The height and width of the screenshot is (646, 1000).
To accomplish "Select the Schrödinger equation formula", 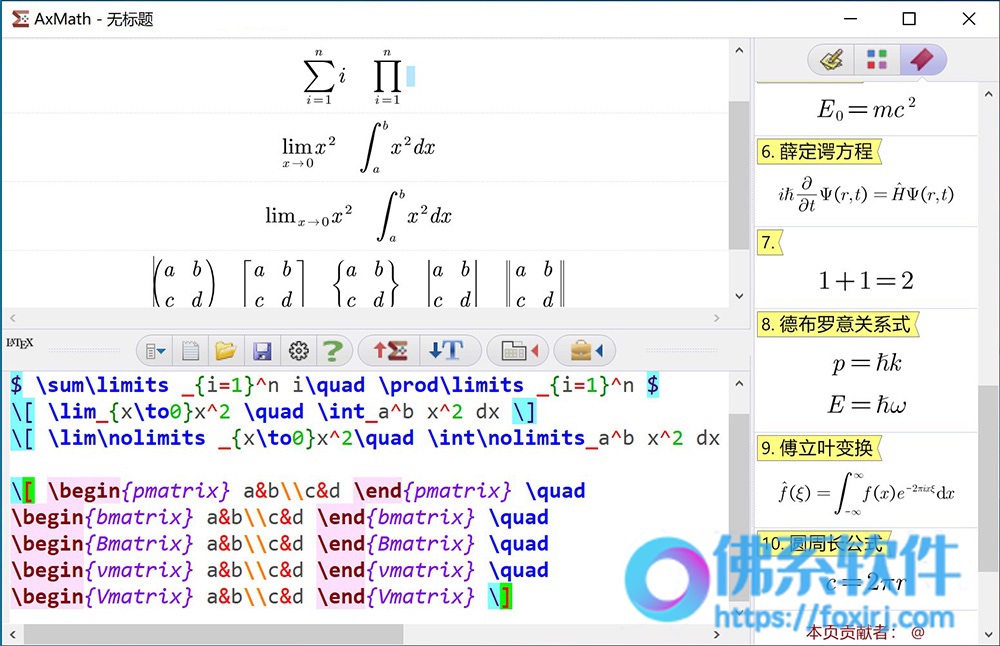I will [x=865, y=195].
